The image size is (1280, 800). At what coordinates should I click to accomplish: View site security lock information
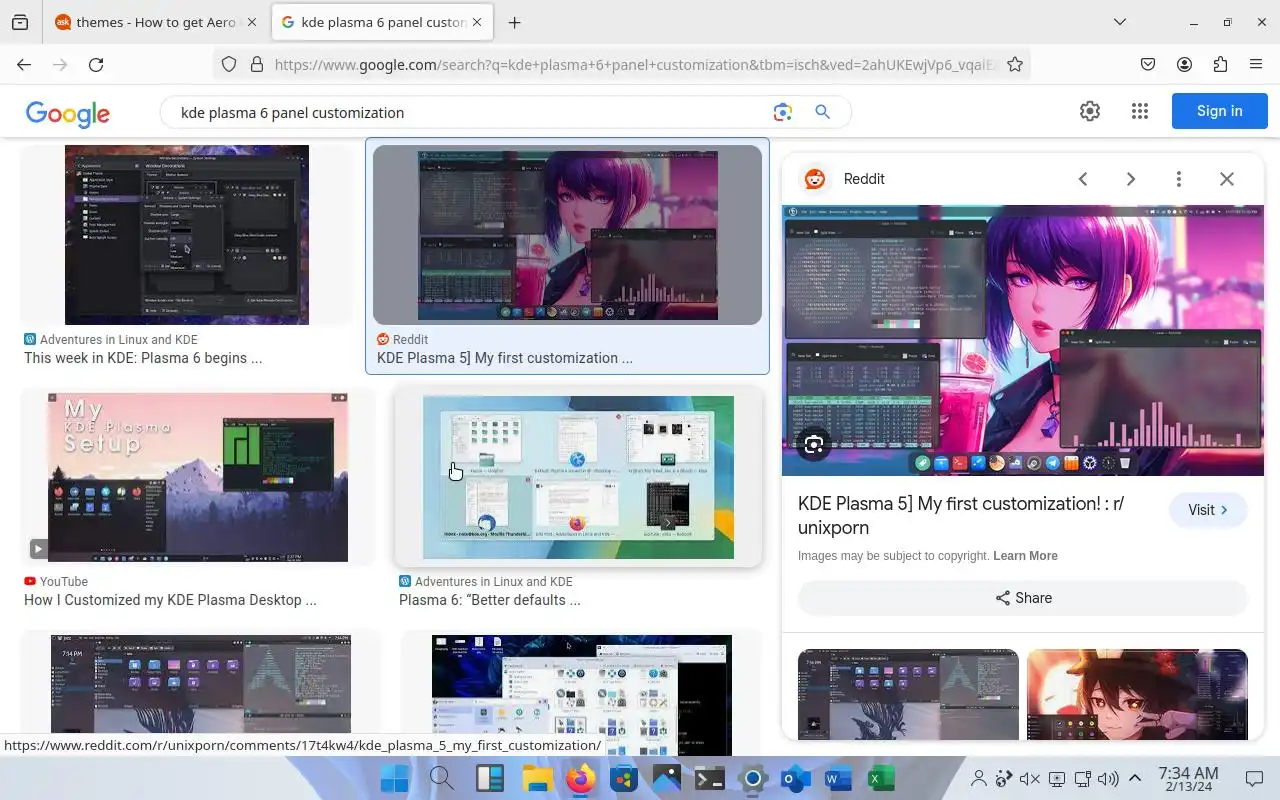point(256,65)
